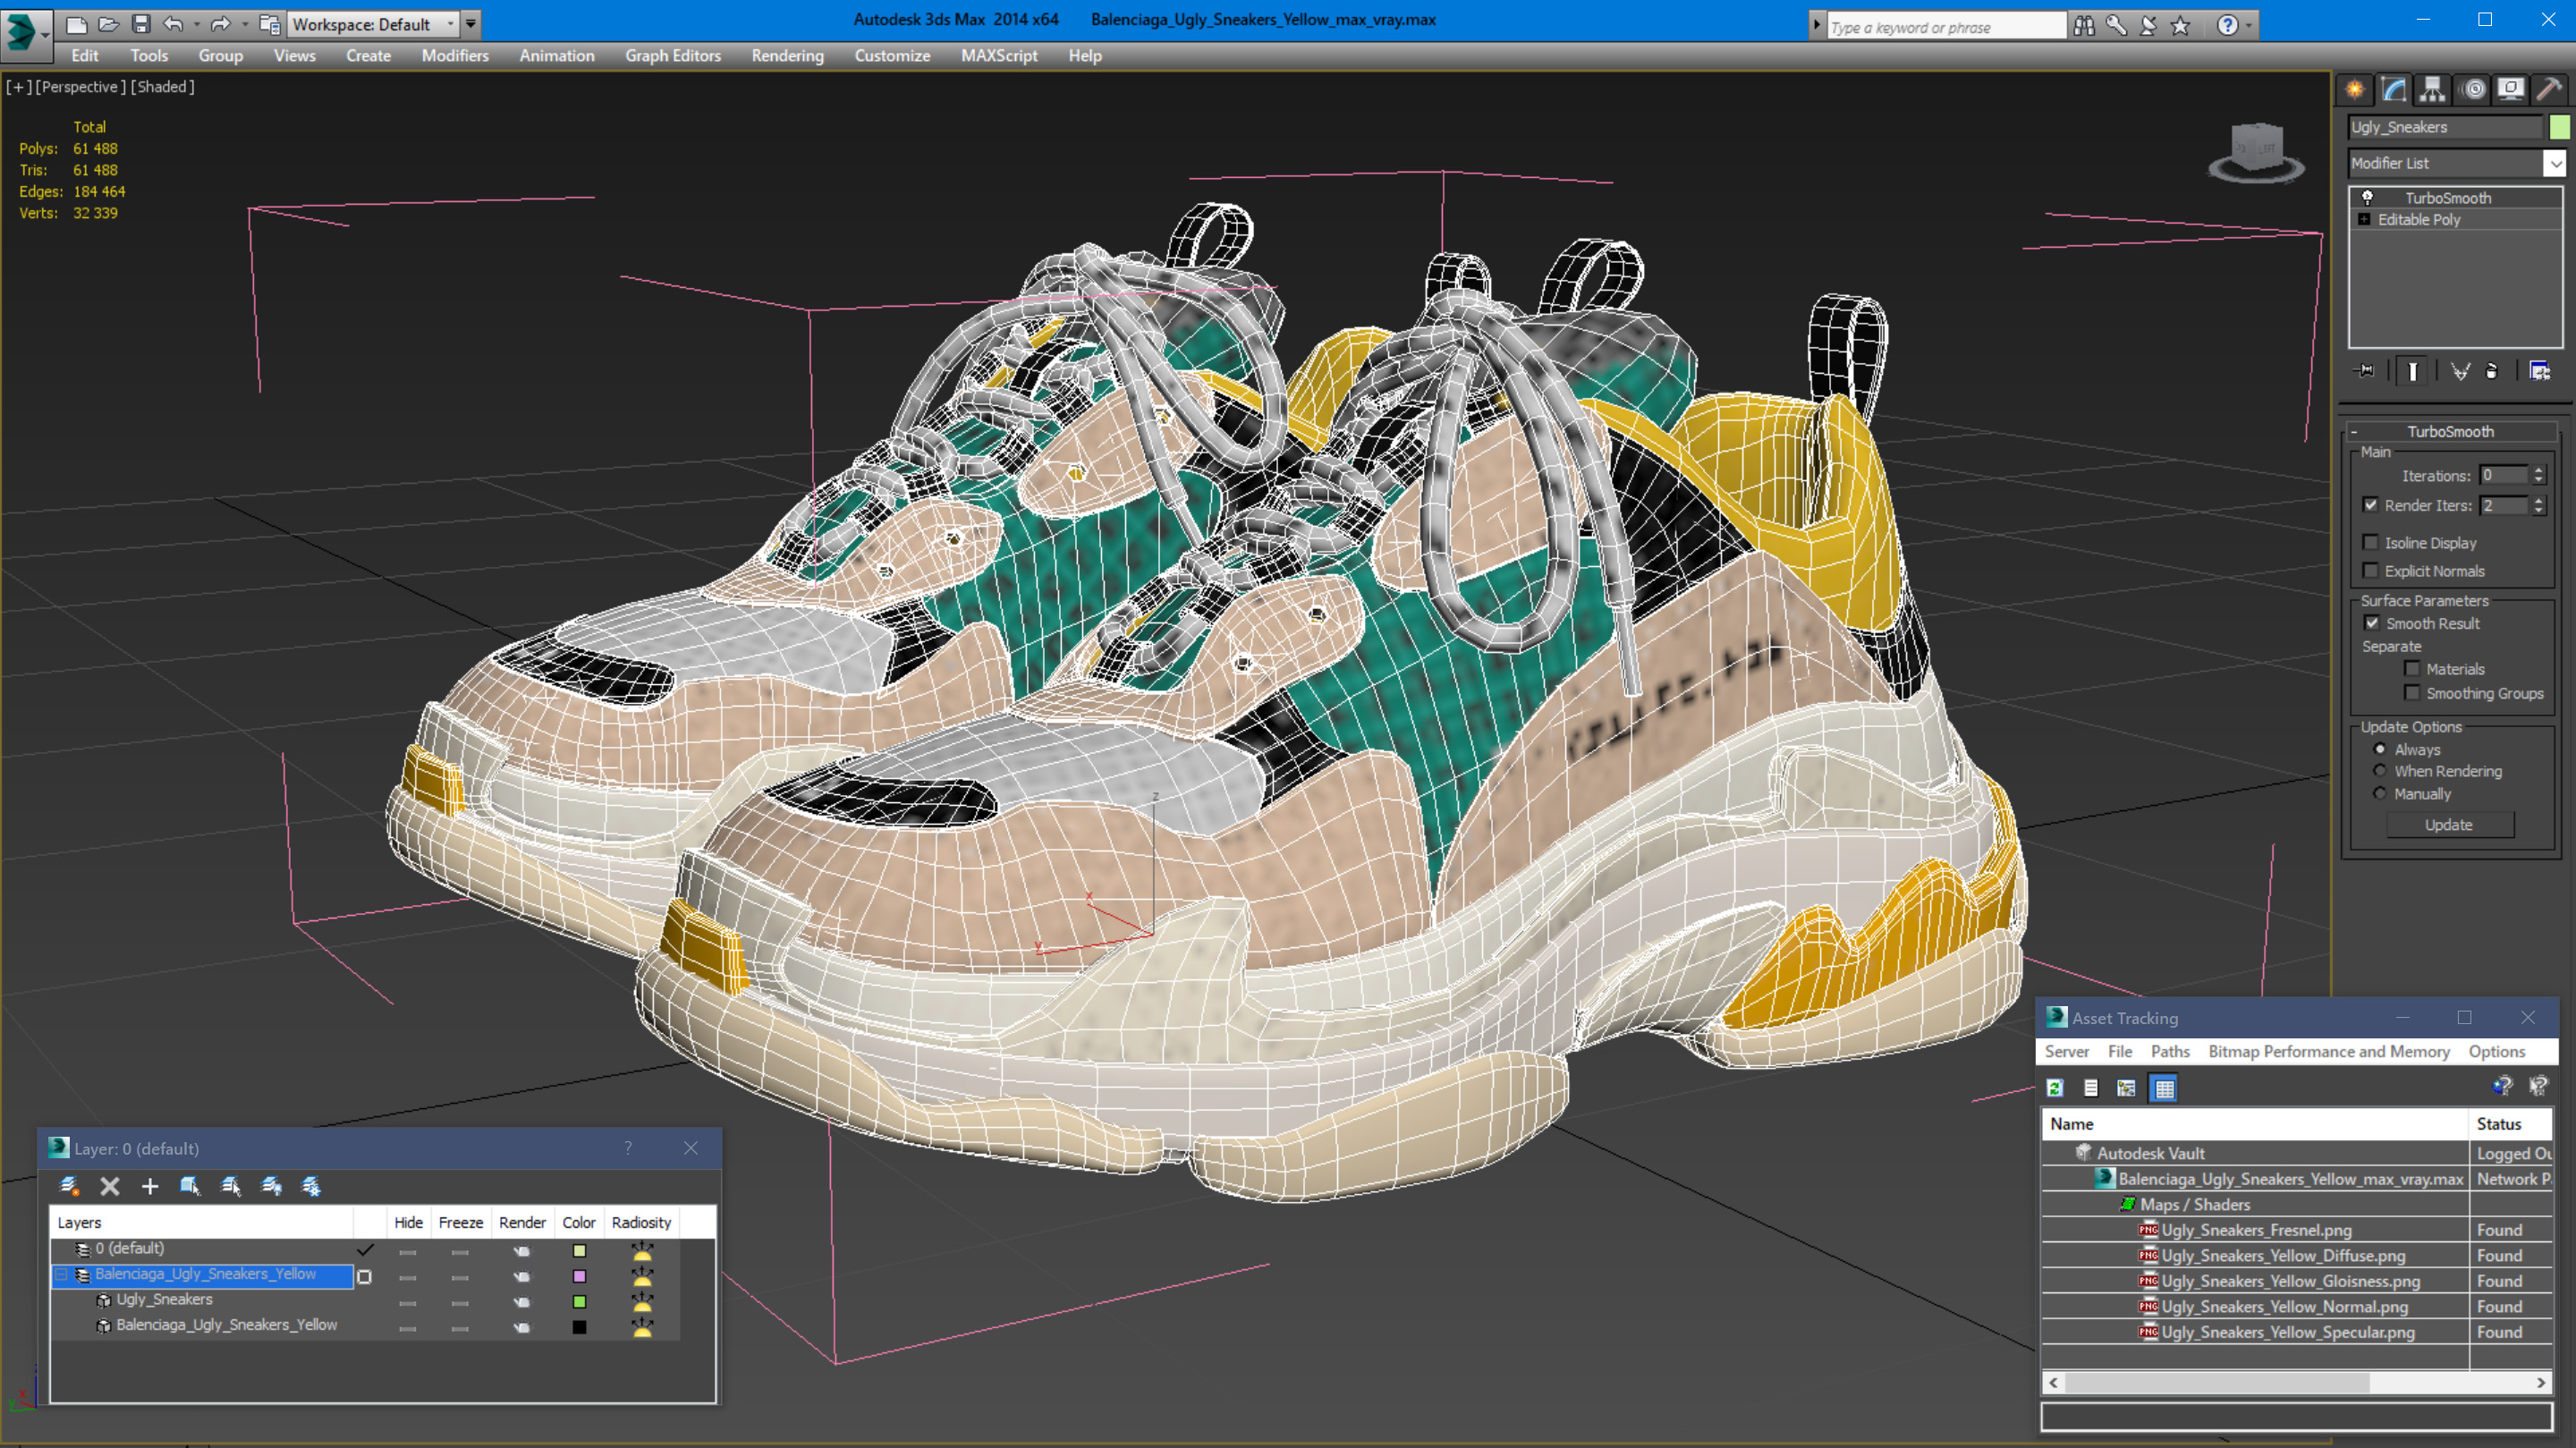Click the Save File floppy icon
Screen dimensions: 2576x1448
click(x=141, y=24)
